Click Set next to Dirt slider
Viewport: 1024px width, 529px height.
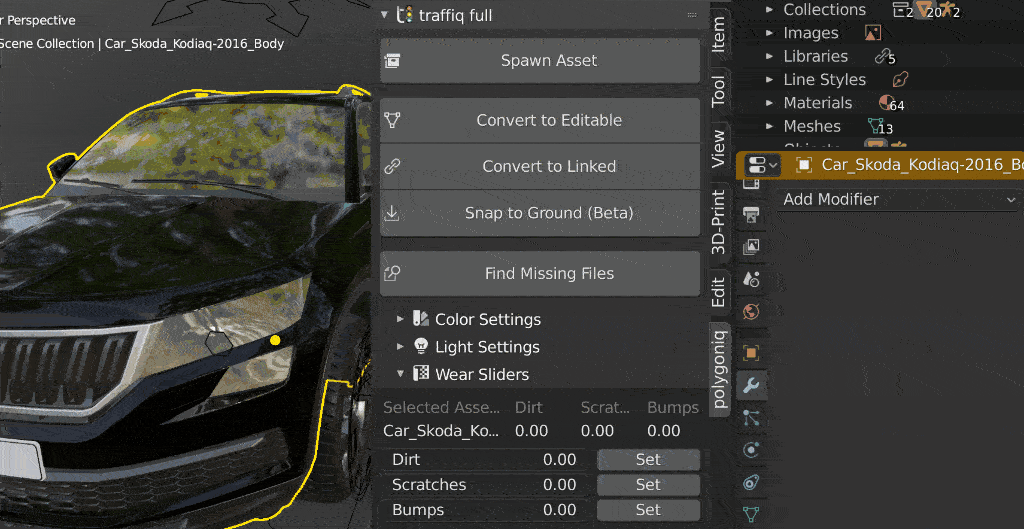[x=648, y=460]
